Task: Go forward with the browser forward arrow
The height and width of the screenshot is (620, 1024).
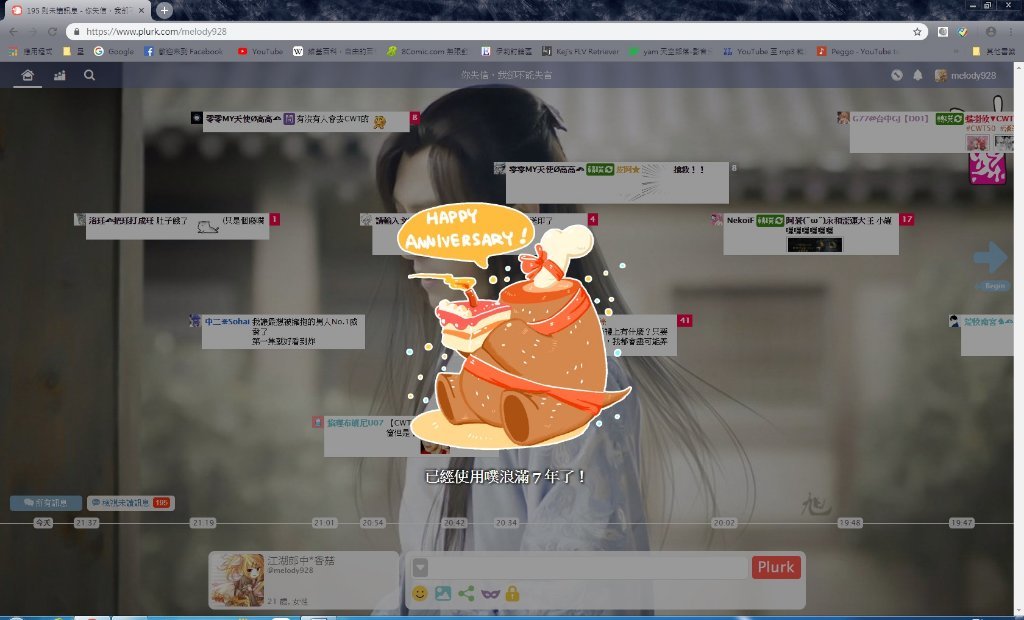Action: [33, 31]
